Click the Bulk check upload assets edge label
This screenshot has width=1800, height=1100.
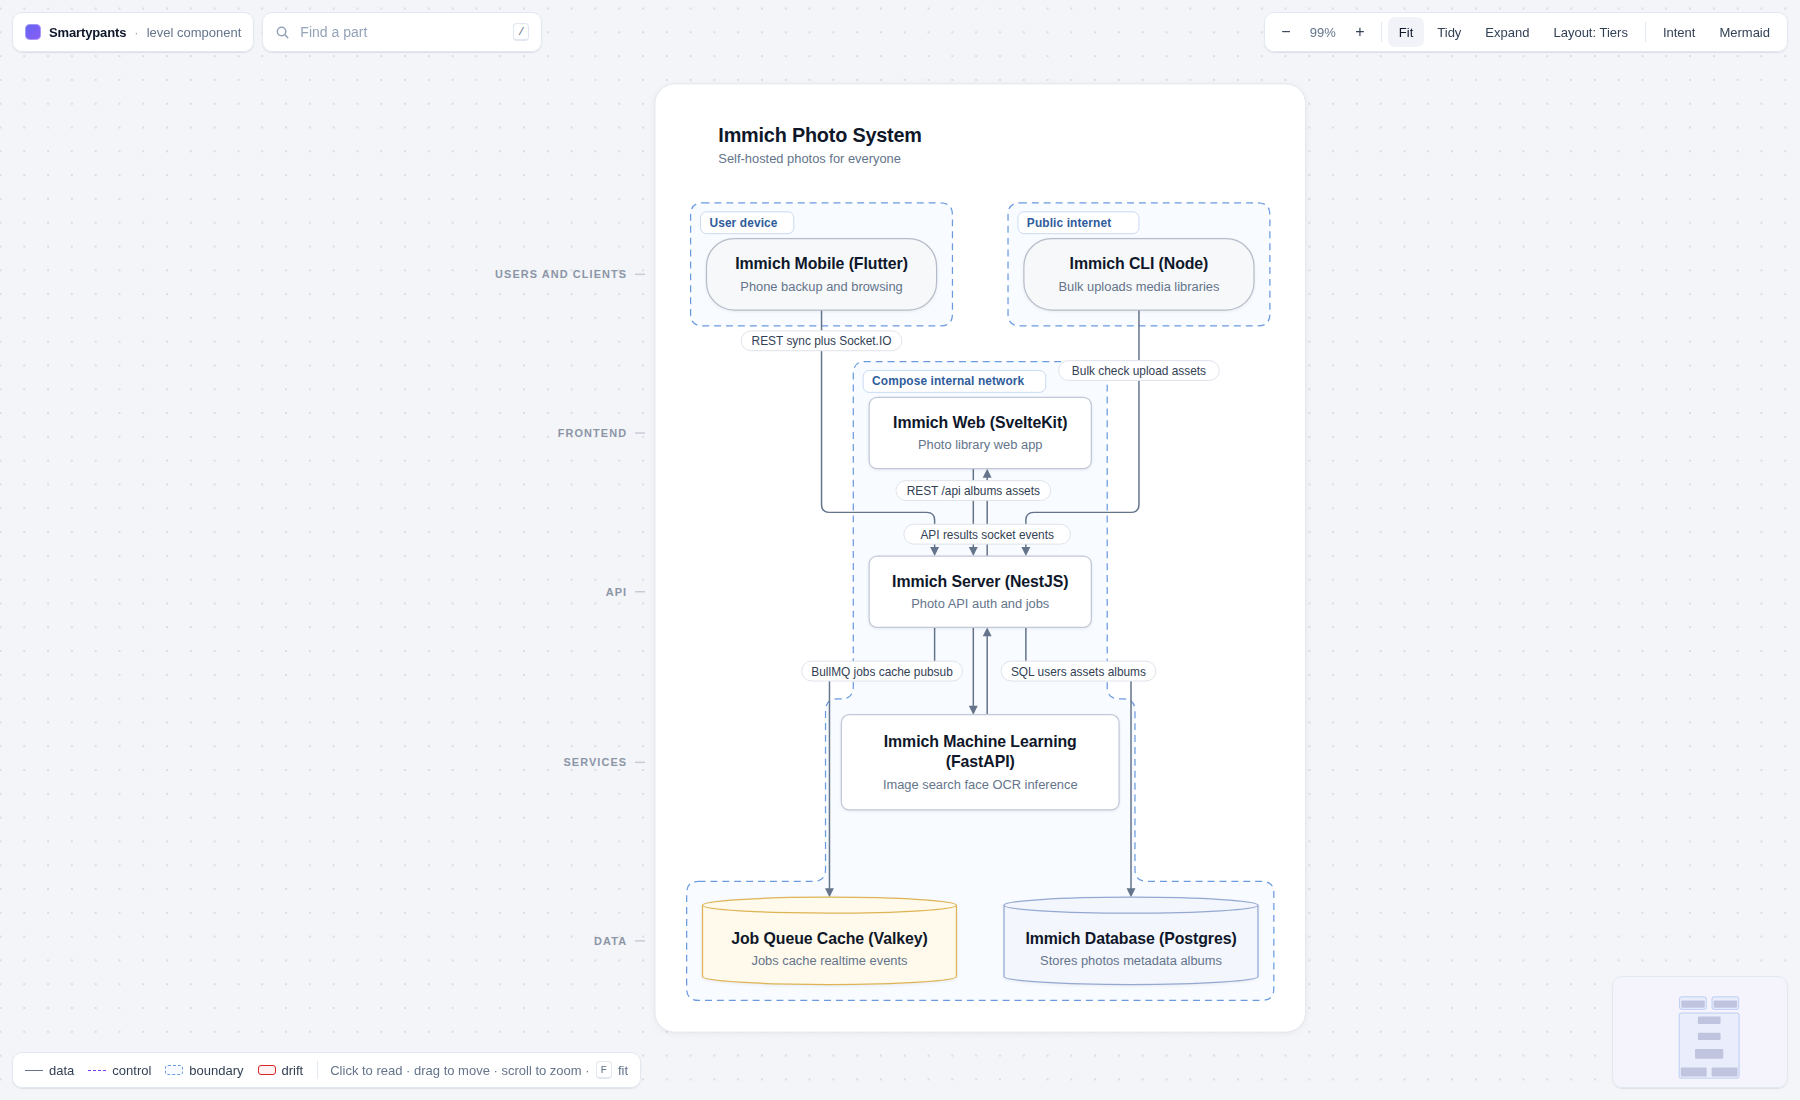[x=1139, y=371]
